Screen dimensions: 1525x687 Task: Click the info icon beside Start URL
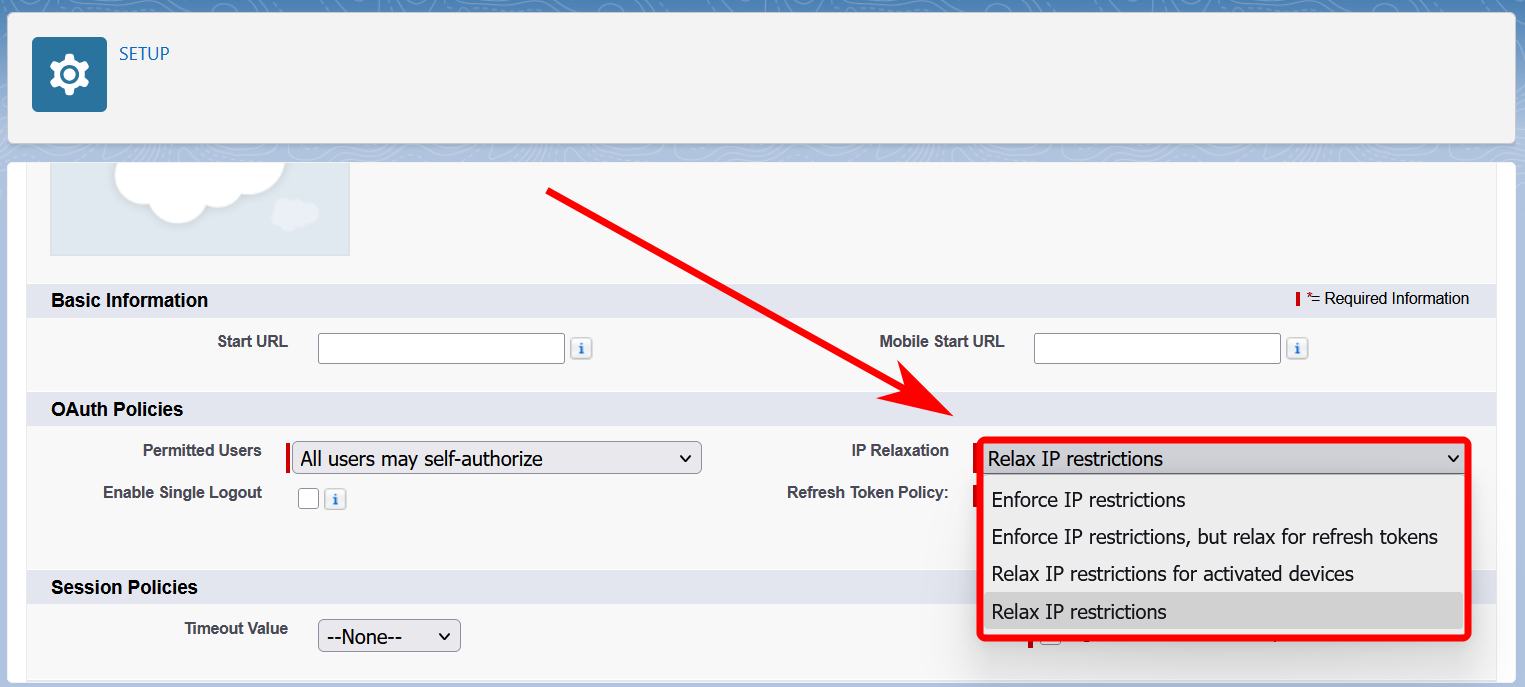(x=581, y=349)
